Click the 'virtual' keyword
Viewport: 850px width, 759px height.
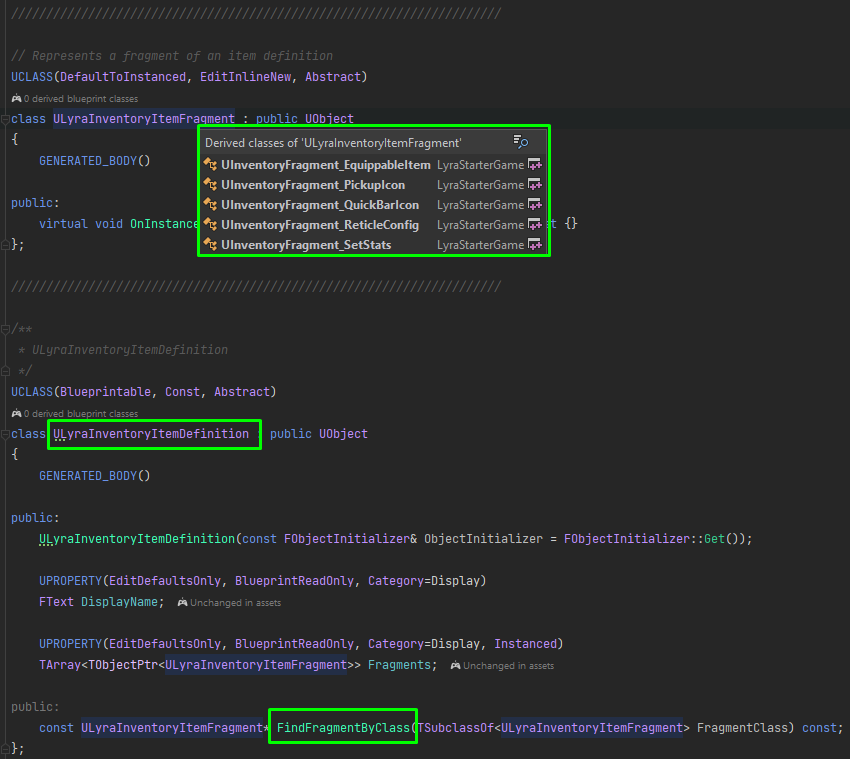[63, 224]
